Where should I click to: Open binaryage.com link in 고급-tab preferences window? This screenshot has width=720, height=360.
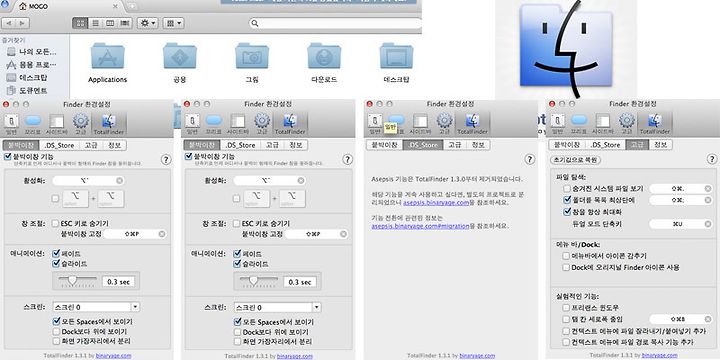659,355
